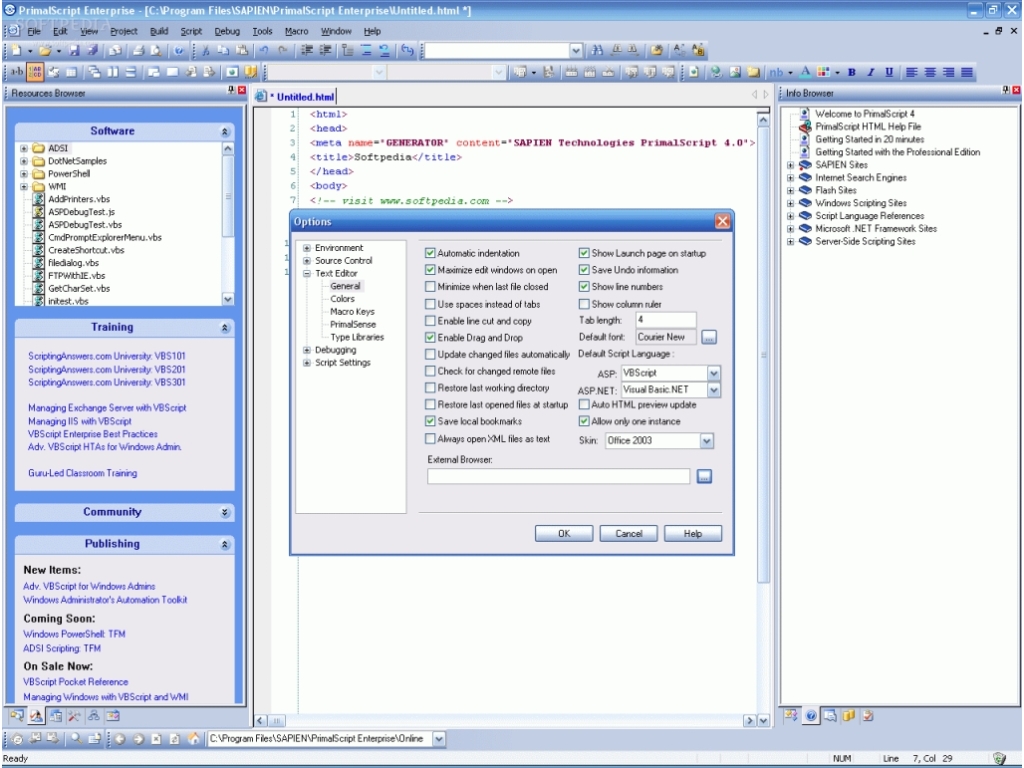Click the Help button in Options dialog
The height and width of the screenshot is (768, 1024).
click(x=693, y=534)
